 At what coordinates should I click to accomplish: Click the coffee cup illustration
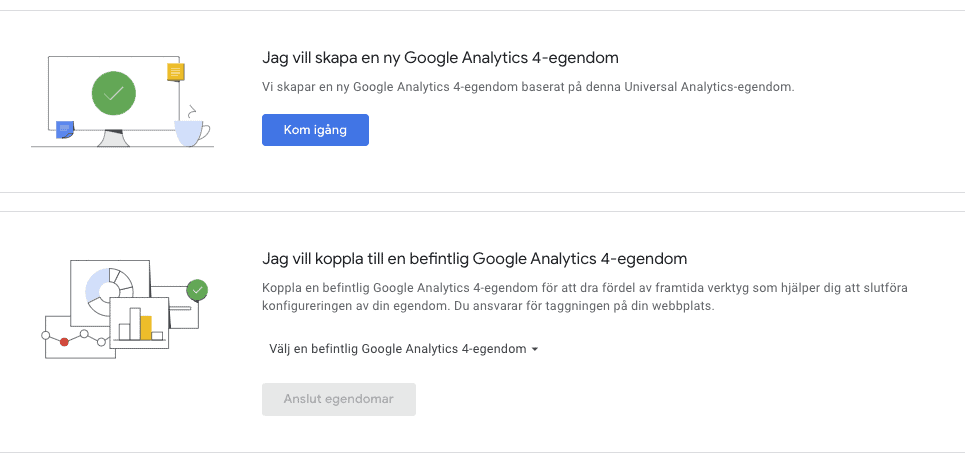point(190,132)
